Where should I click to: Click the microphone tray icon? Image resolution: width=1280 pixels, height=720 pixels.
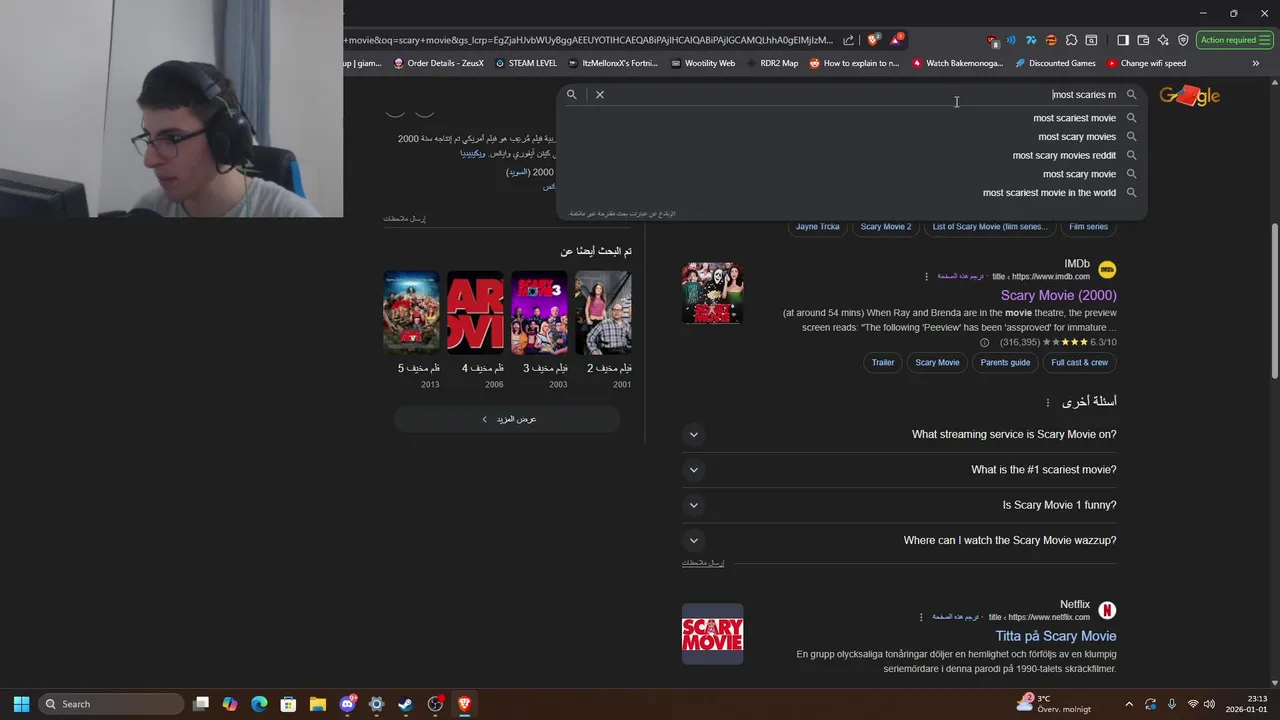click(1171, 704)
